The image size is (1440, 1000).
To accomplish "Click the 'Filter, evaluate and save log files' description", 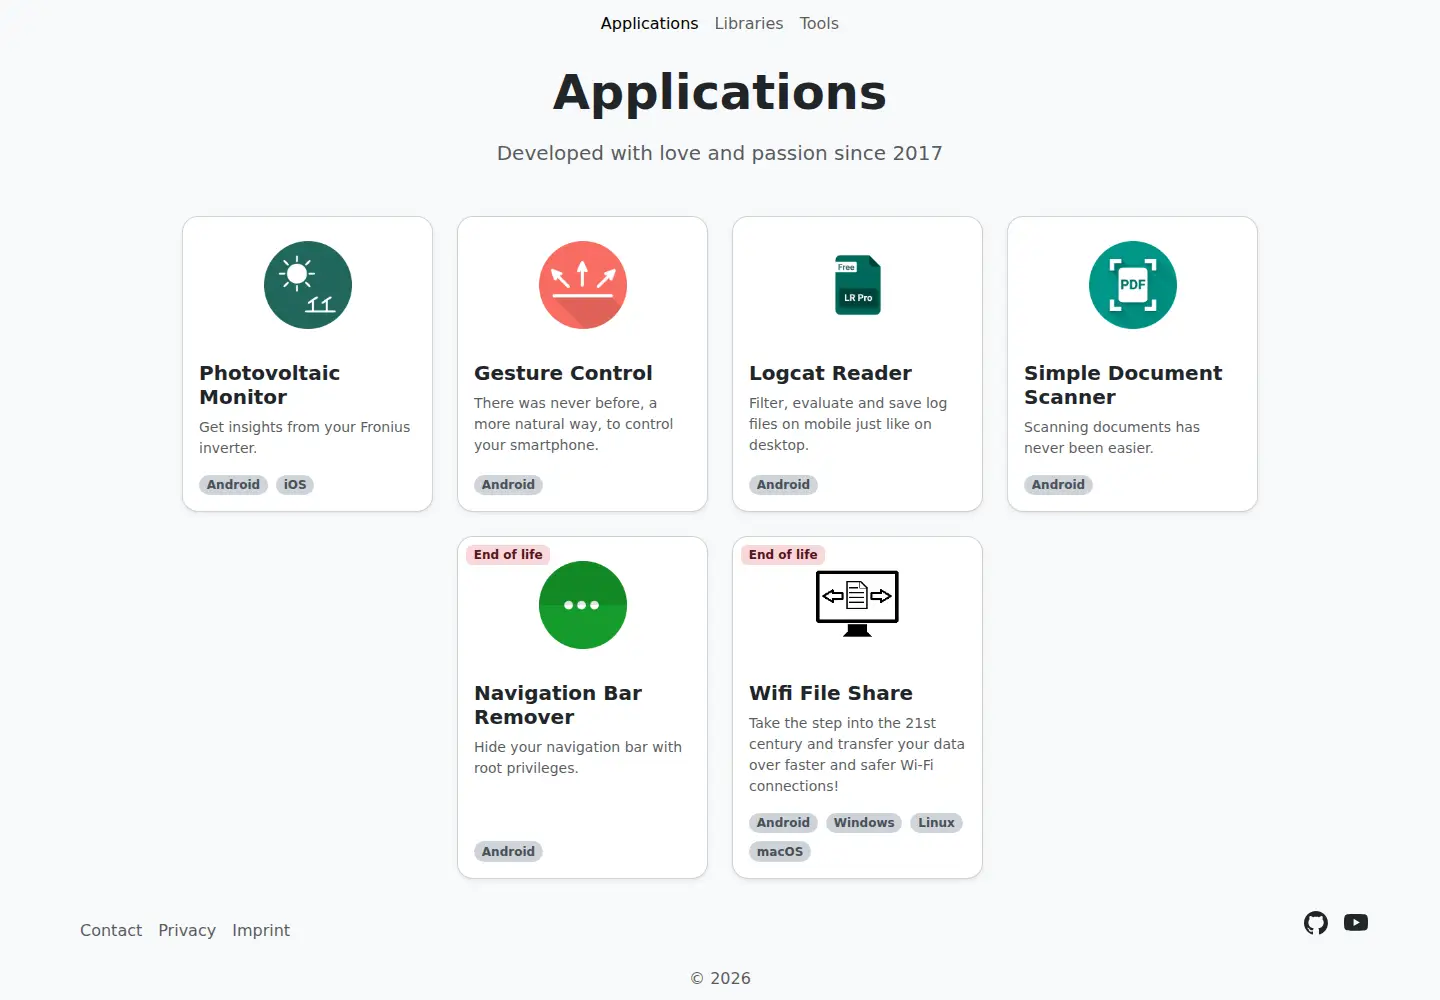I will 848,424.
